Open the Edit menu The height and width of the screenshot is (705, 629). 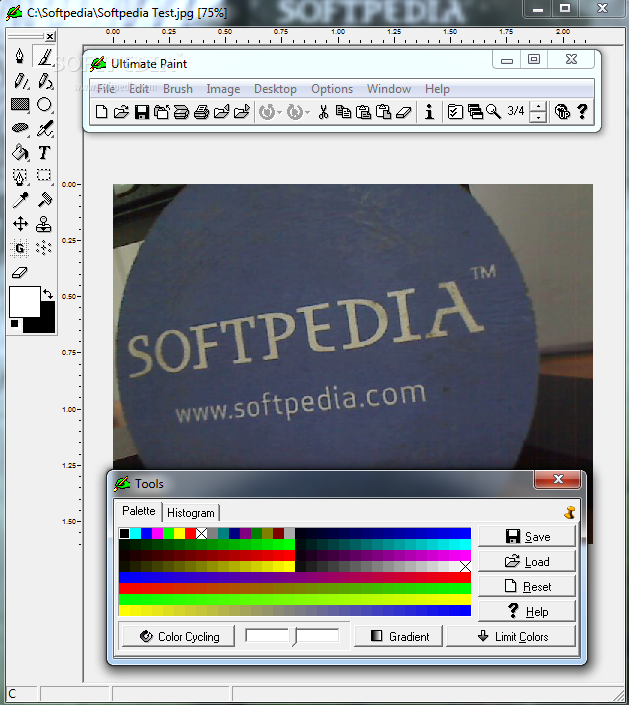click(x=139, y=89)
